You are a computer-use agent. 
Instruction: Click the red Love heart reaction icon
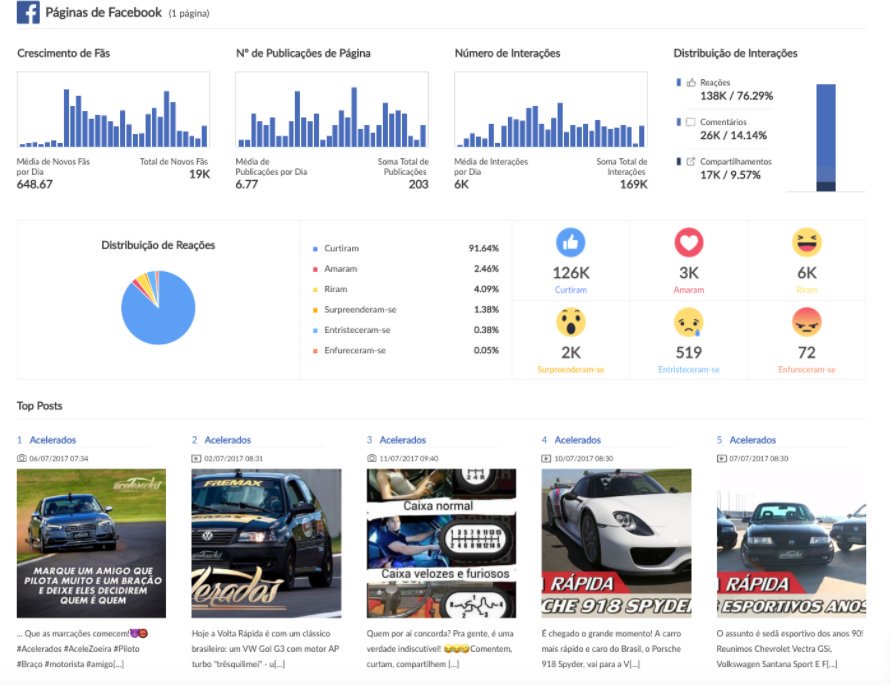coord(689,242)
